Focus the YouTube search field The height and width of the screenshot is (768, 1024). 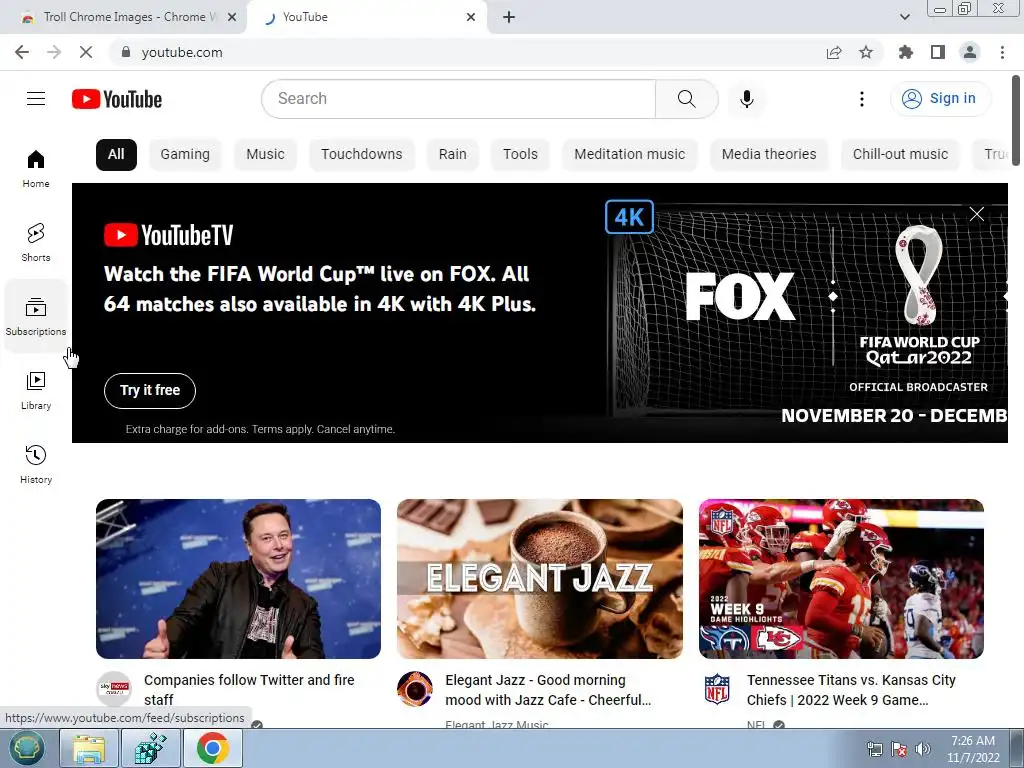click(x=458, y=99)
